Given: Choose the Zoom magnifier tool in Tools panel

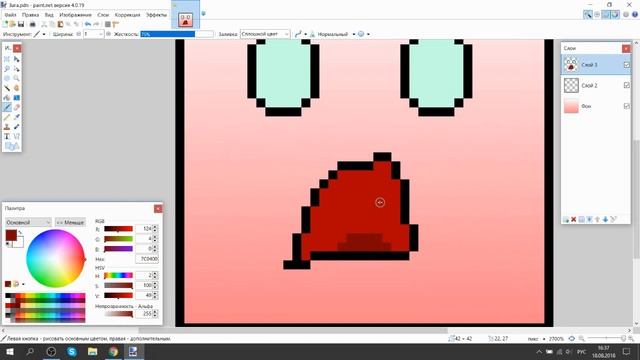Looking at the screenshot, I should [17, 78].
